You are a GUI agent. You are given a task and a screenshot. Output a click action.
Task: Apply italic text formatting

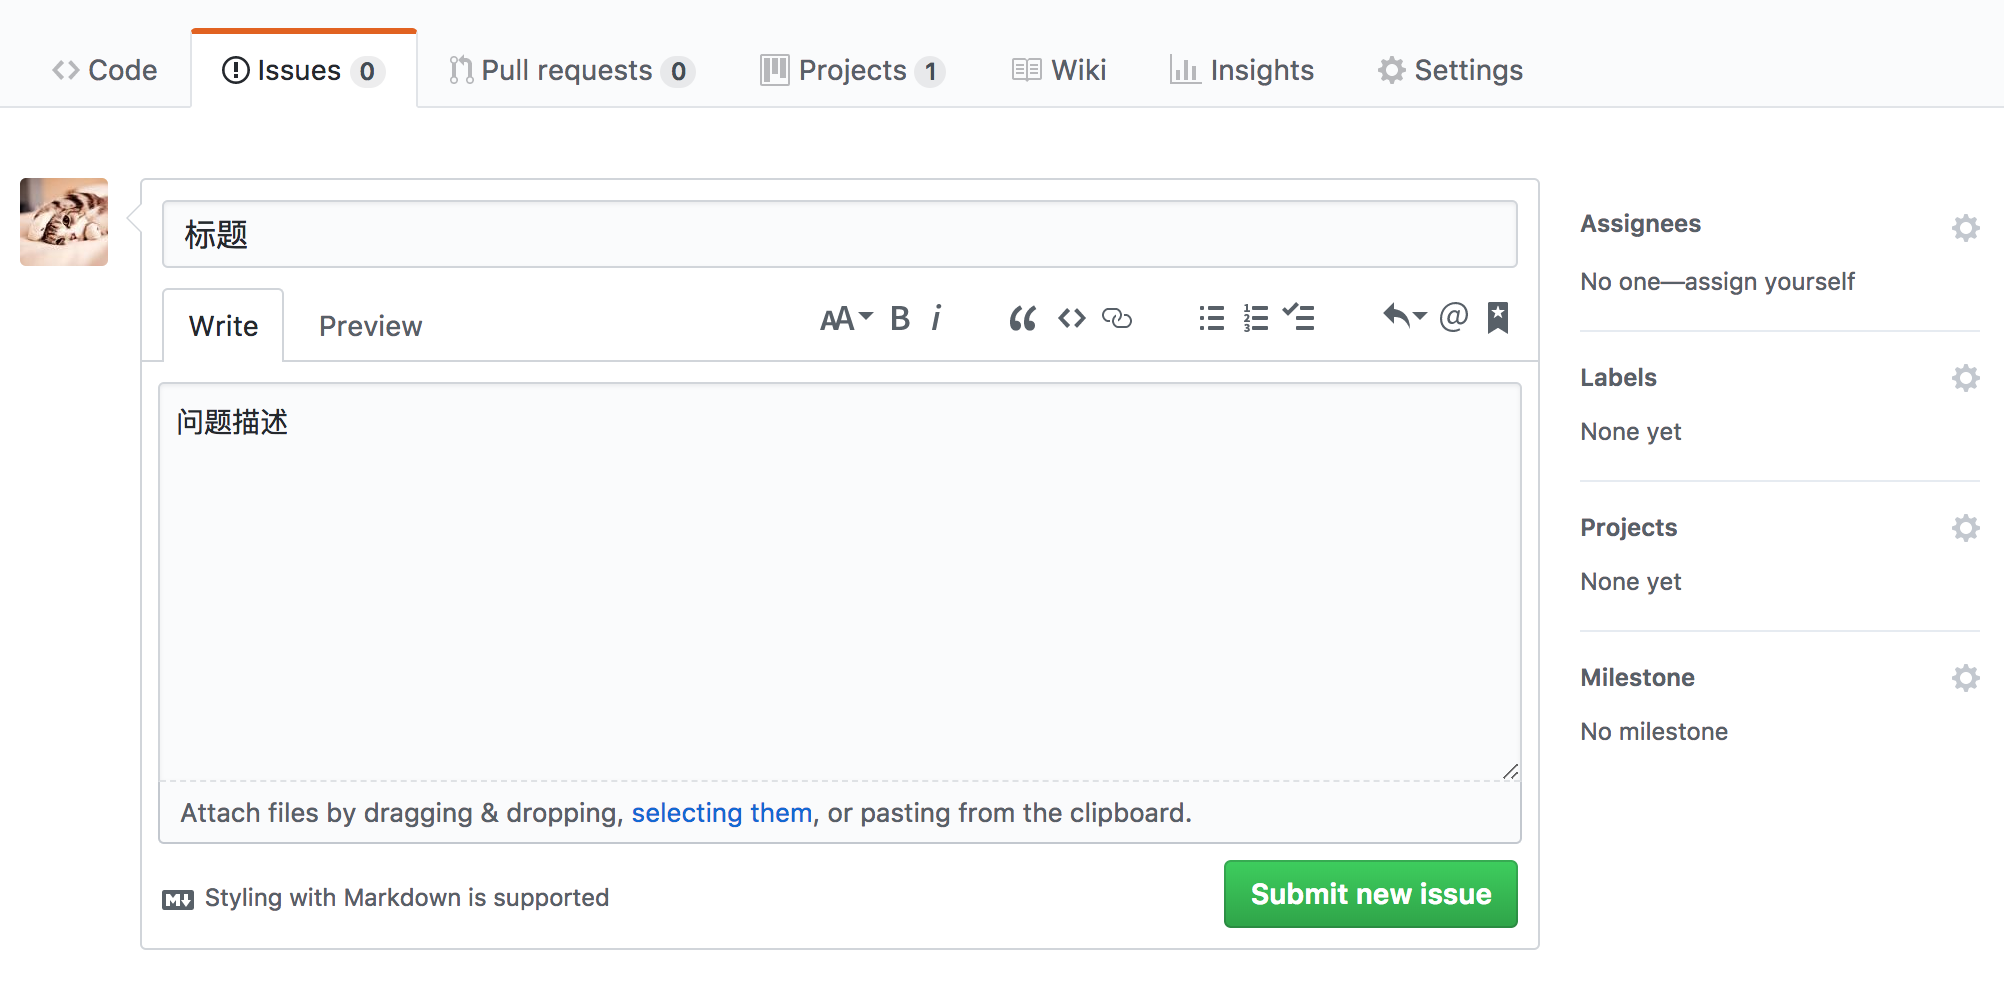point(937,319)
